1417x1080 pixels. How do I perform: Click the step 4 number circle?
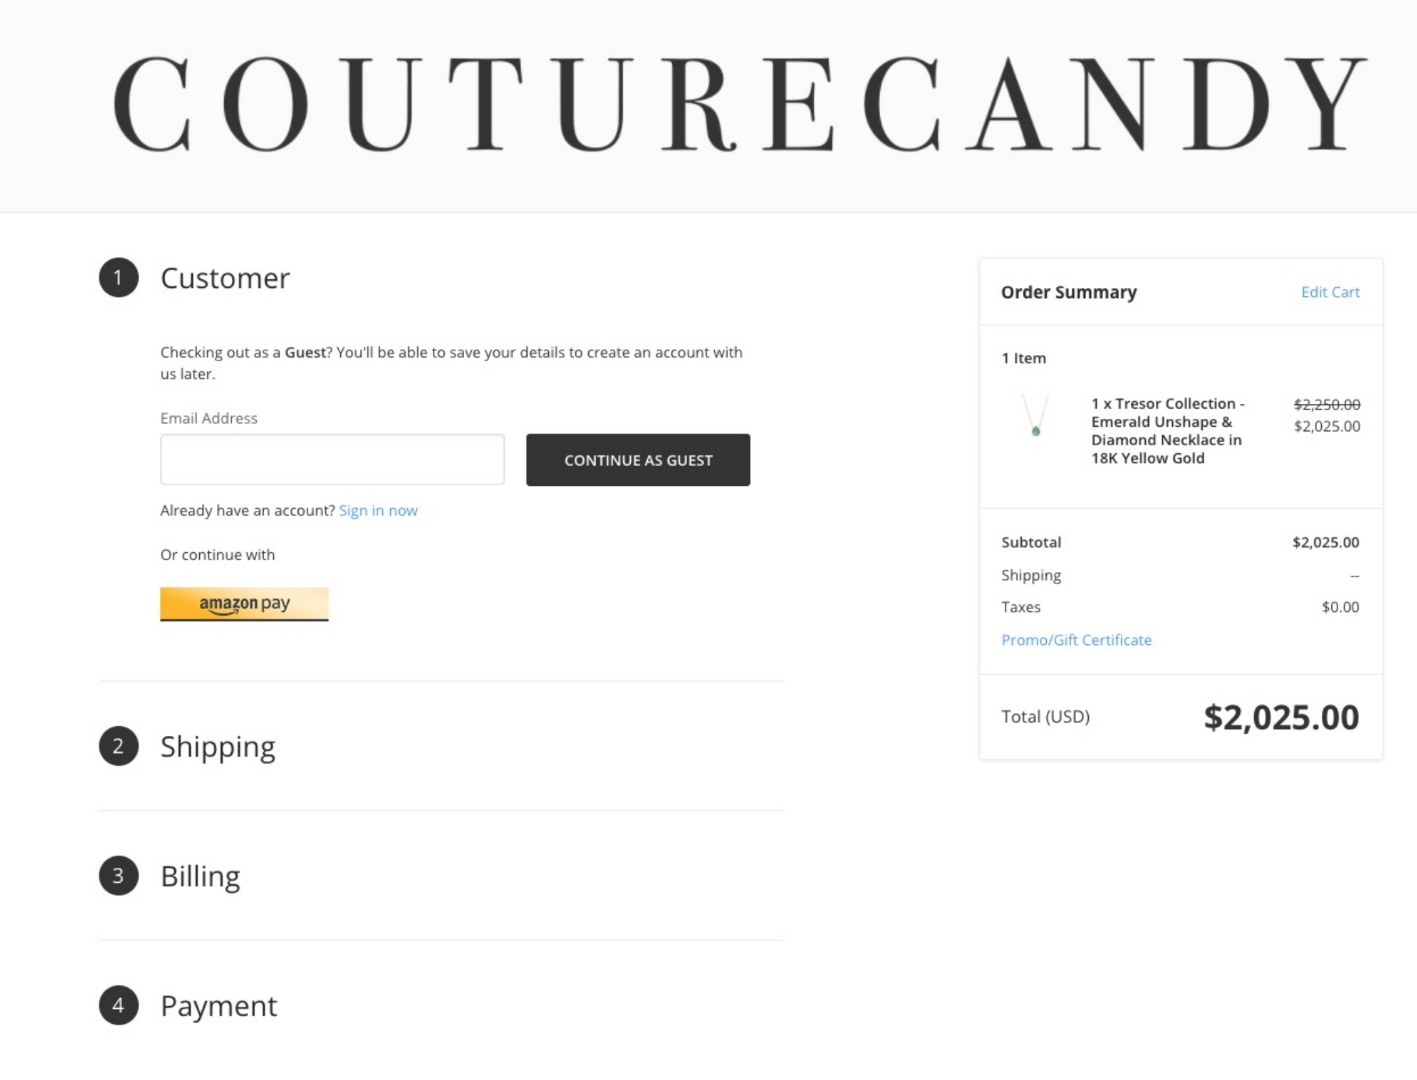tap(118, 1005)
